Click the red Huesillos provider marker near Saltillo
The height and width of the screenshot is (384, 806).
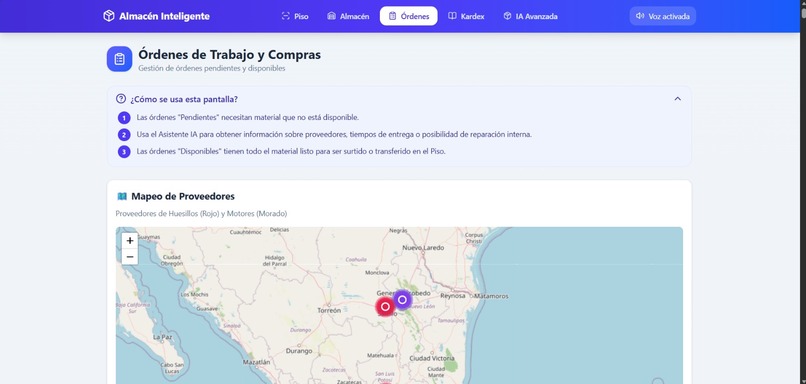[385, 306]
